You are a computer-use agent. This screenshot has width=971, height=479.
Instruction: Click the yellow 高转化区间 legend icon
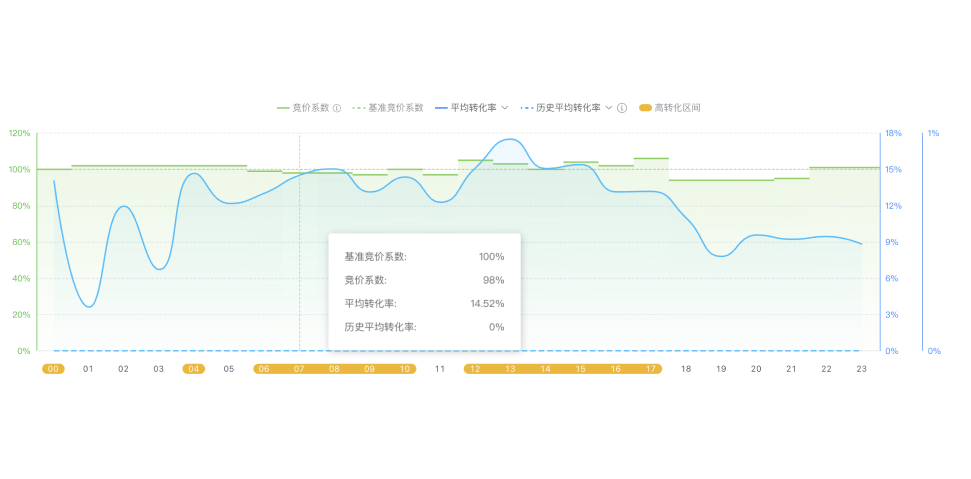tap(645, 107)
